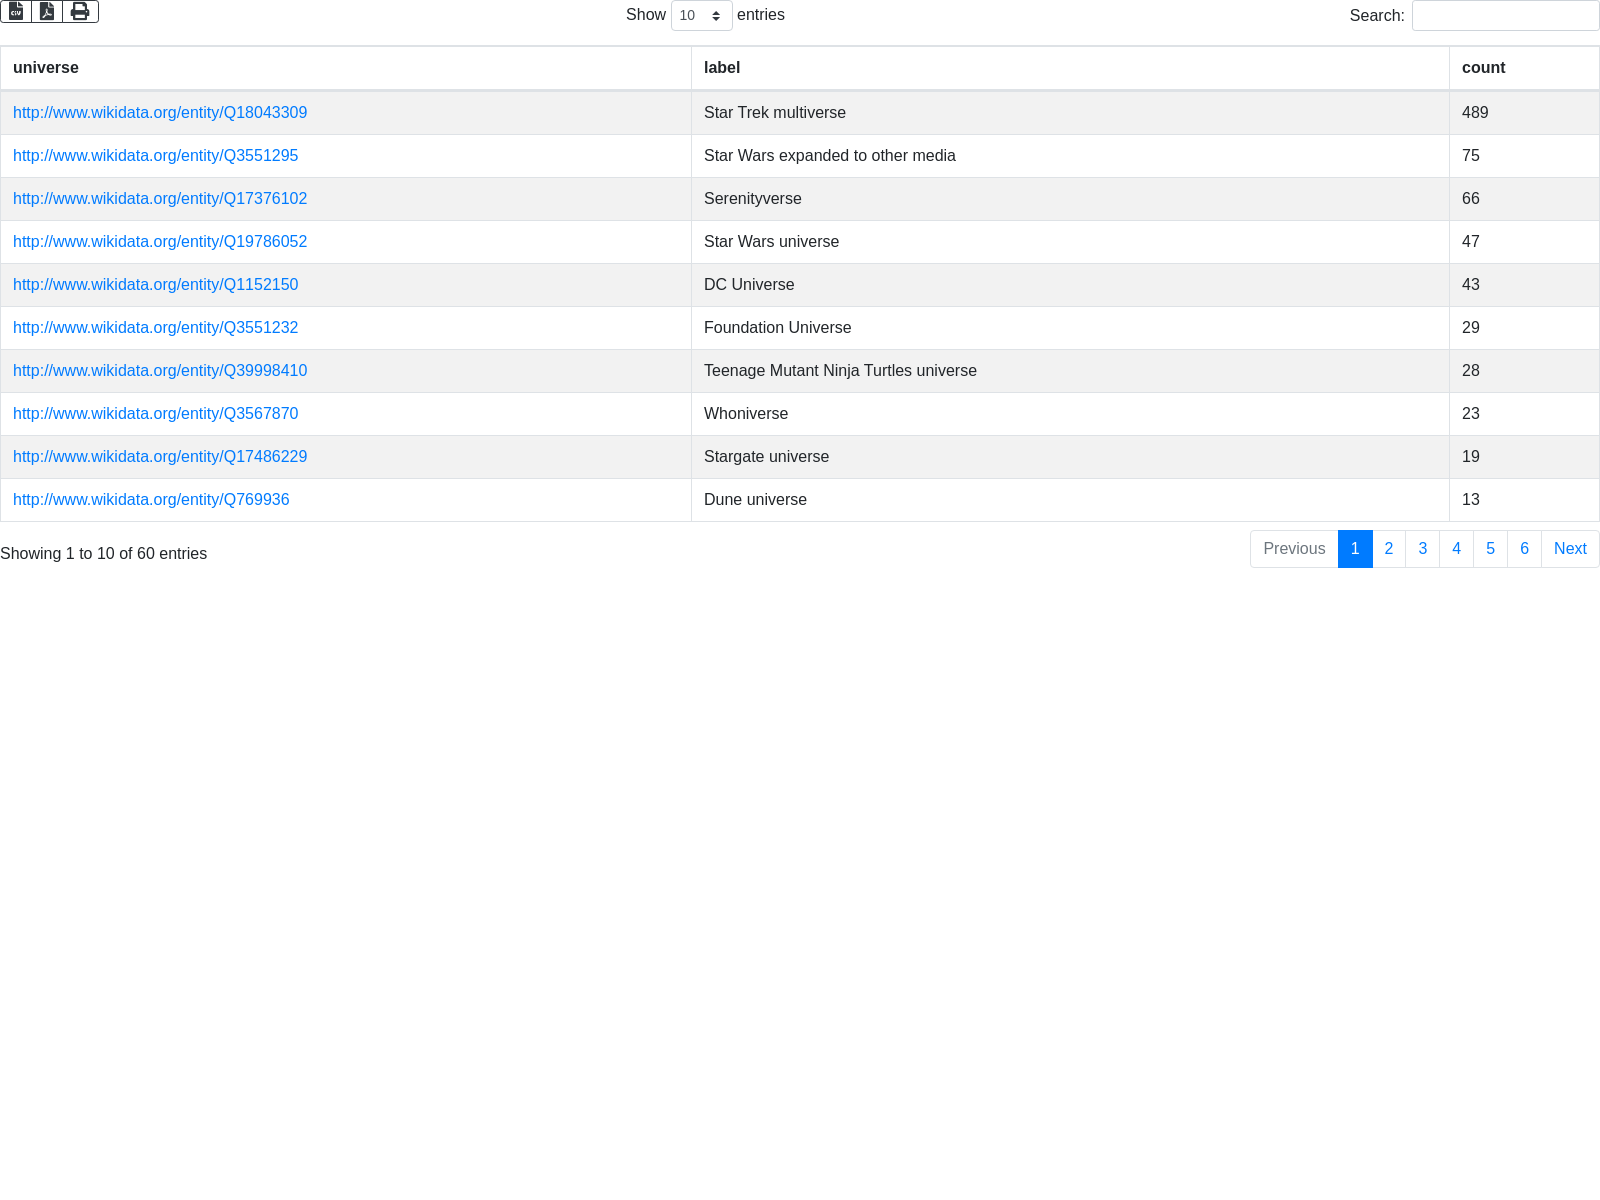This screenshot has width=1600, height=1200.
Task: Click the Previous pagination button
Action: pos(1294,549)
